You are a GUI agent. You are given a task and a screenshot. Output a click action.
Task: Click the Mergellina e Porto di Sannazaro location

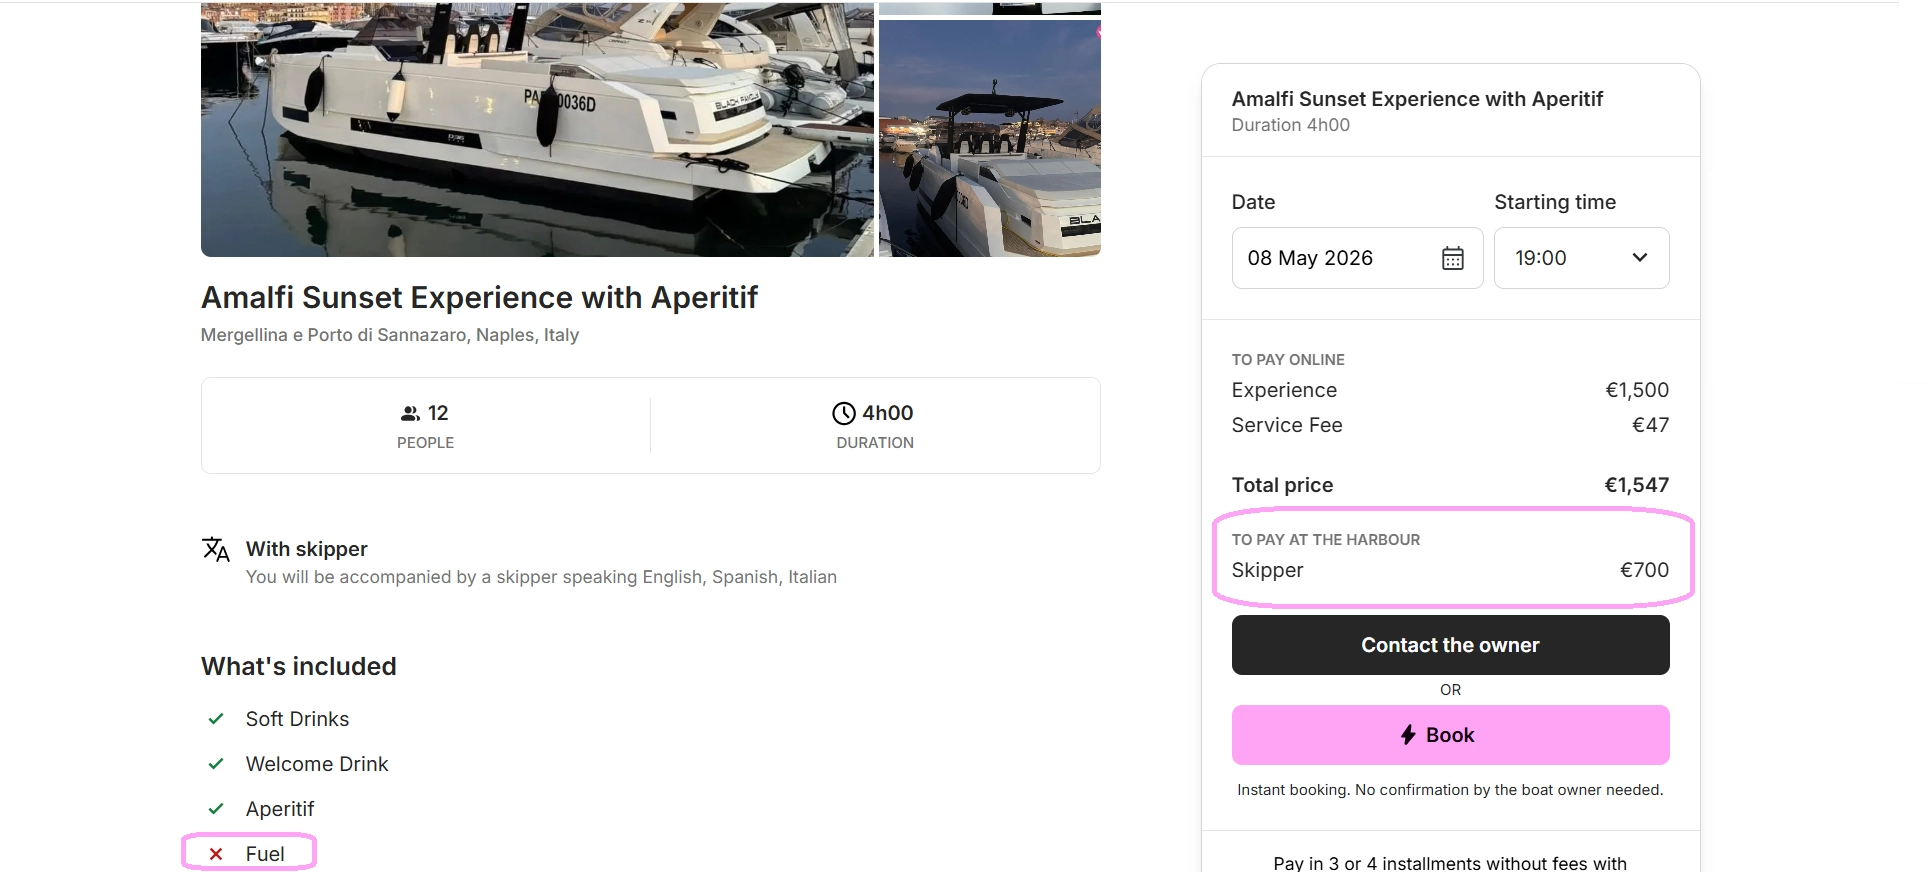[390, 335]
